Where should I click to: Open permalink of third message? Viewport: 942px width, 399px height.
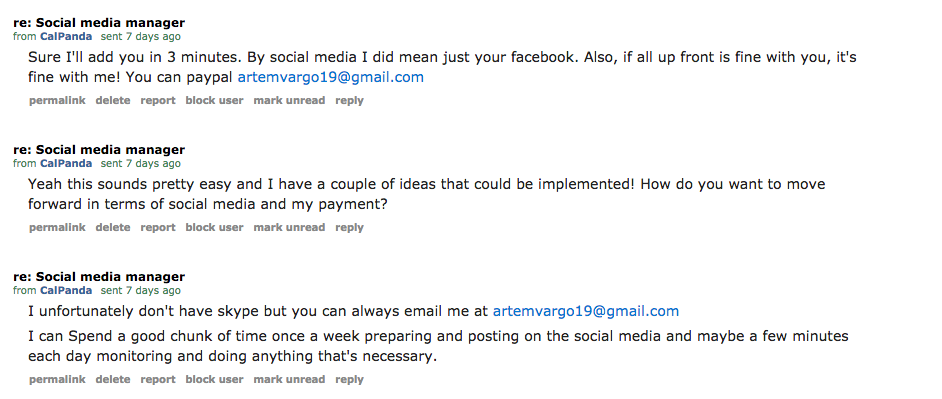pos(57,379)
